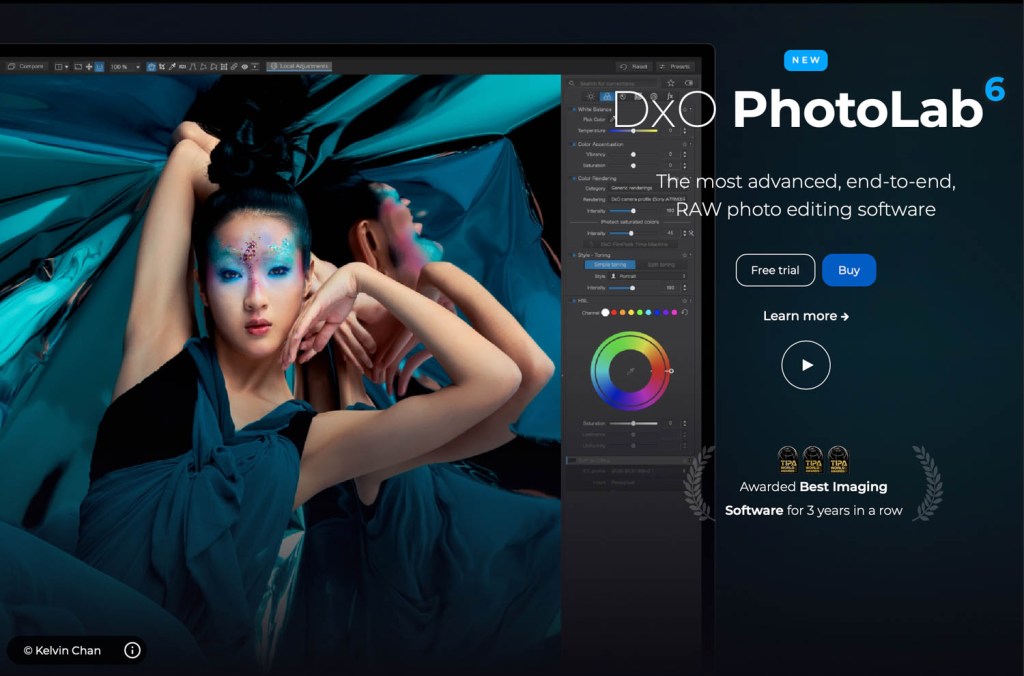Select the Split toning tab
Image resolution: width=1024 pixels, height=676 pixels.
coord(662,265)
